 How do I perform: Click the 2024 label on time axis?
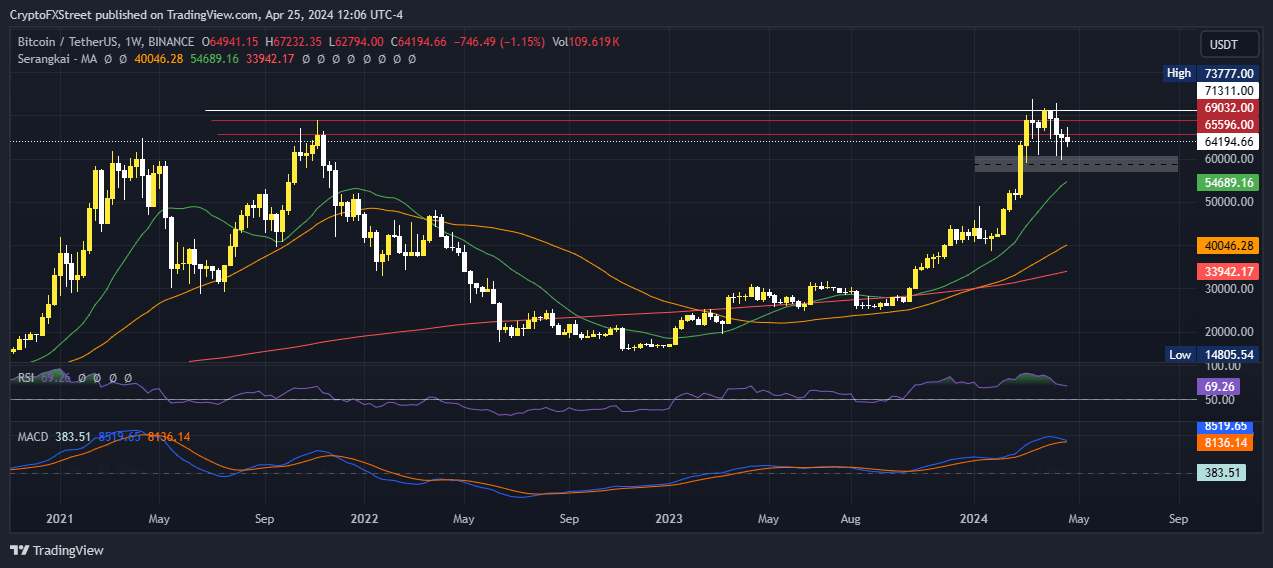(974, 520)
